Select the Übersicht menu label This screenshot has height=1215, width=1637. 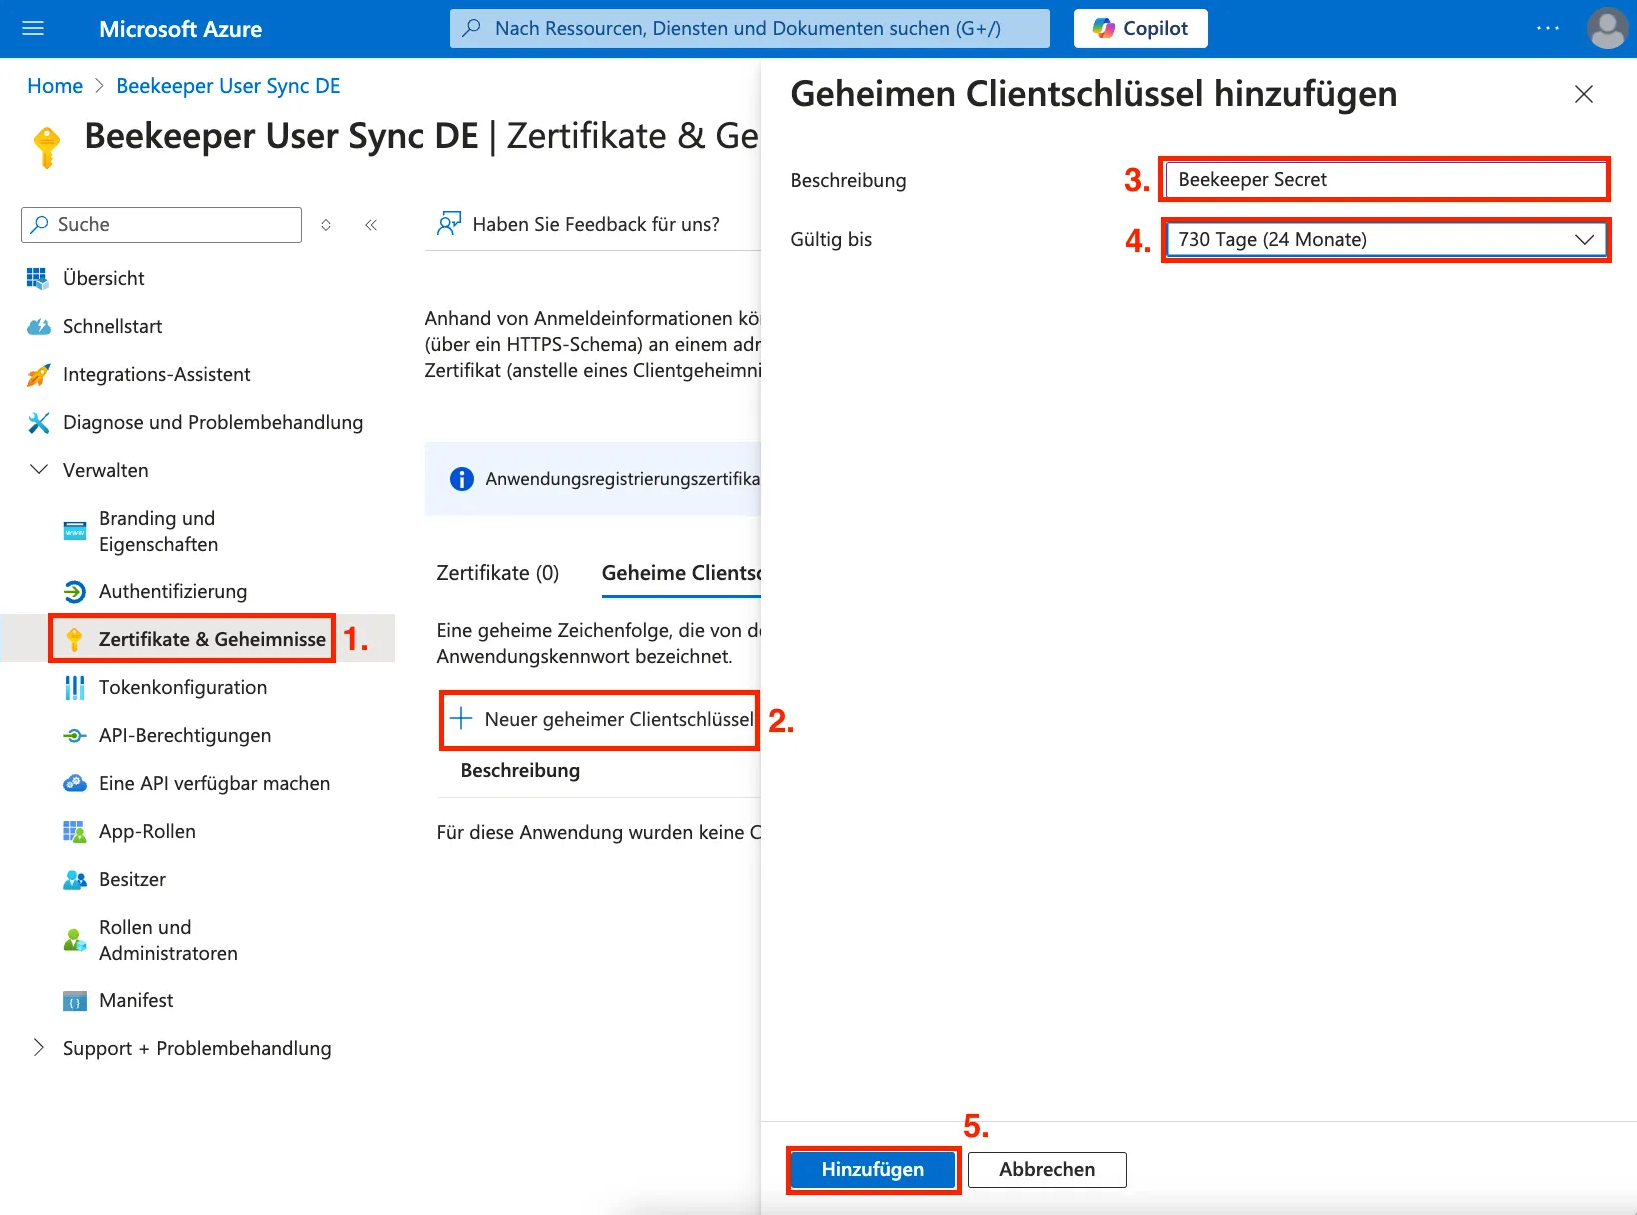click(104, 279)
